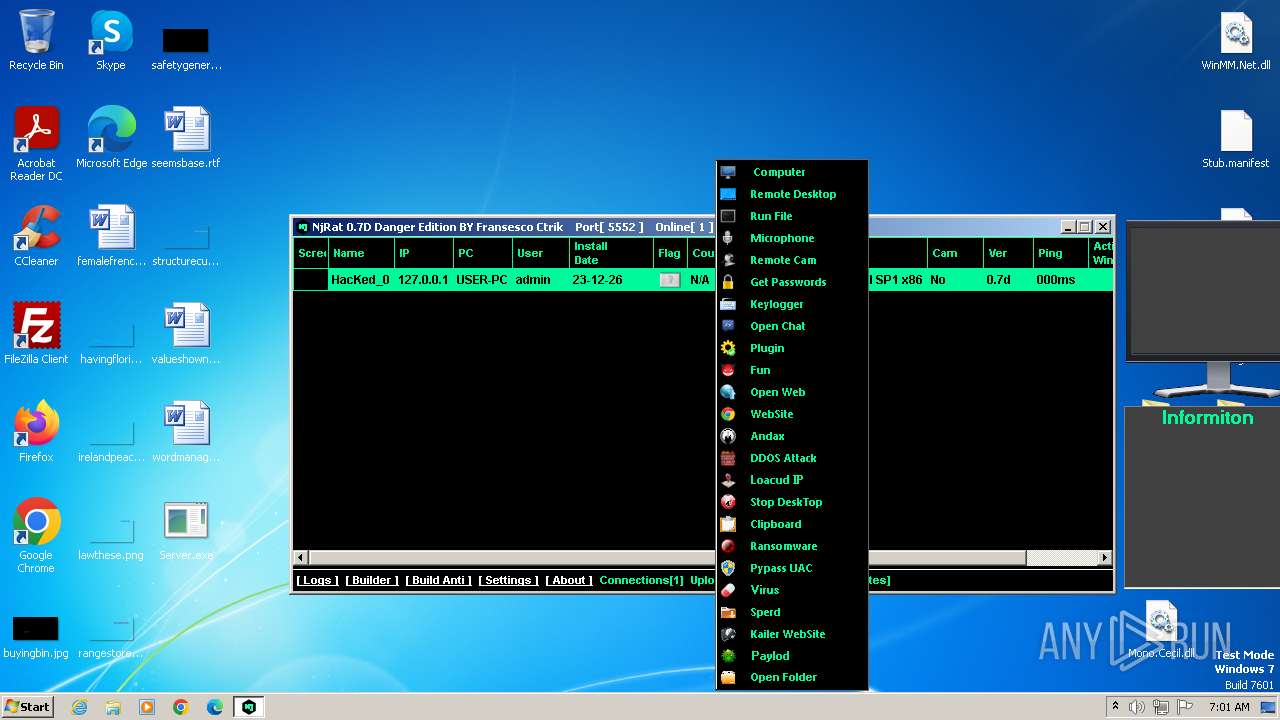
Task: Click the Chrome icon beside WebSite
Action: [728, 414]
